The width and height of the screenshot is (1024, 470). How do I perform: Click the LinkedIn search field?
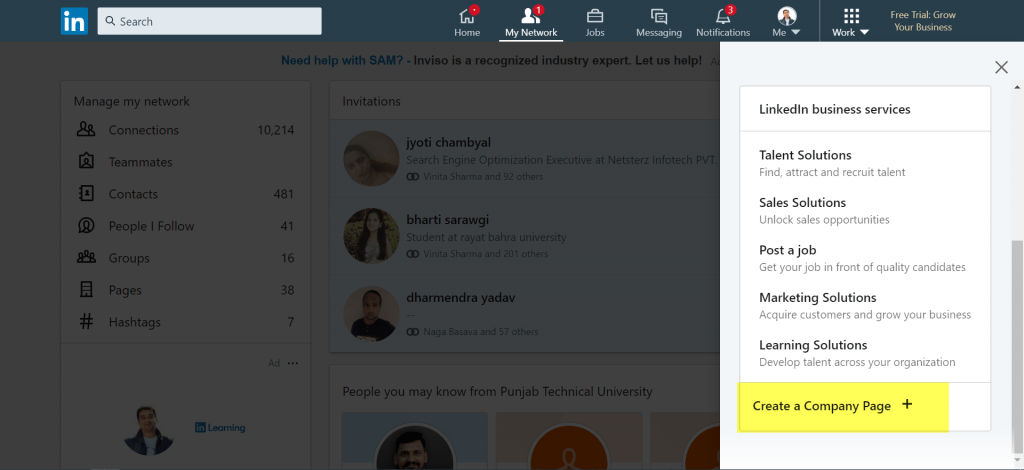210,21
